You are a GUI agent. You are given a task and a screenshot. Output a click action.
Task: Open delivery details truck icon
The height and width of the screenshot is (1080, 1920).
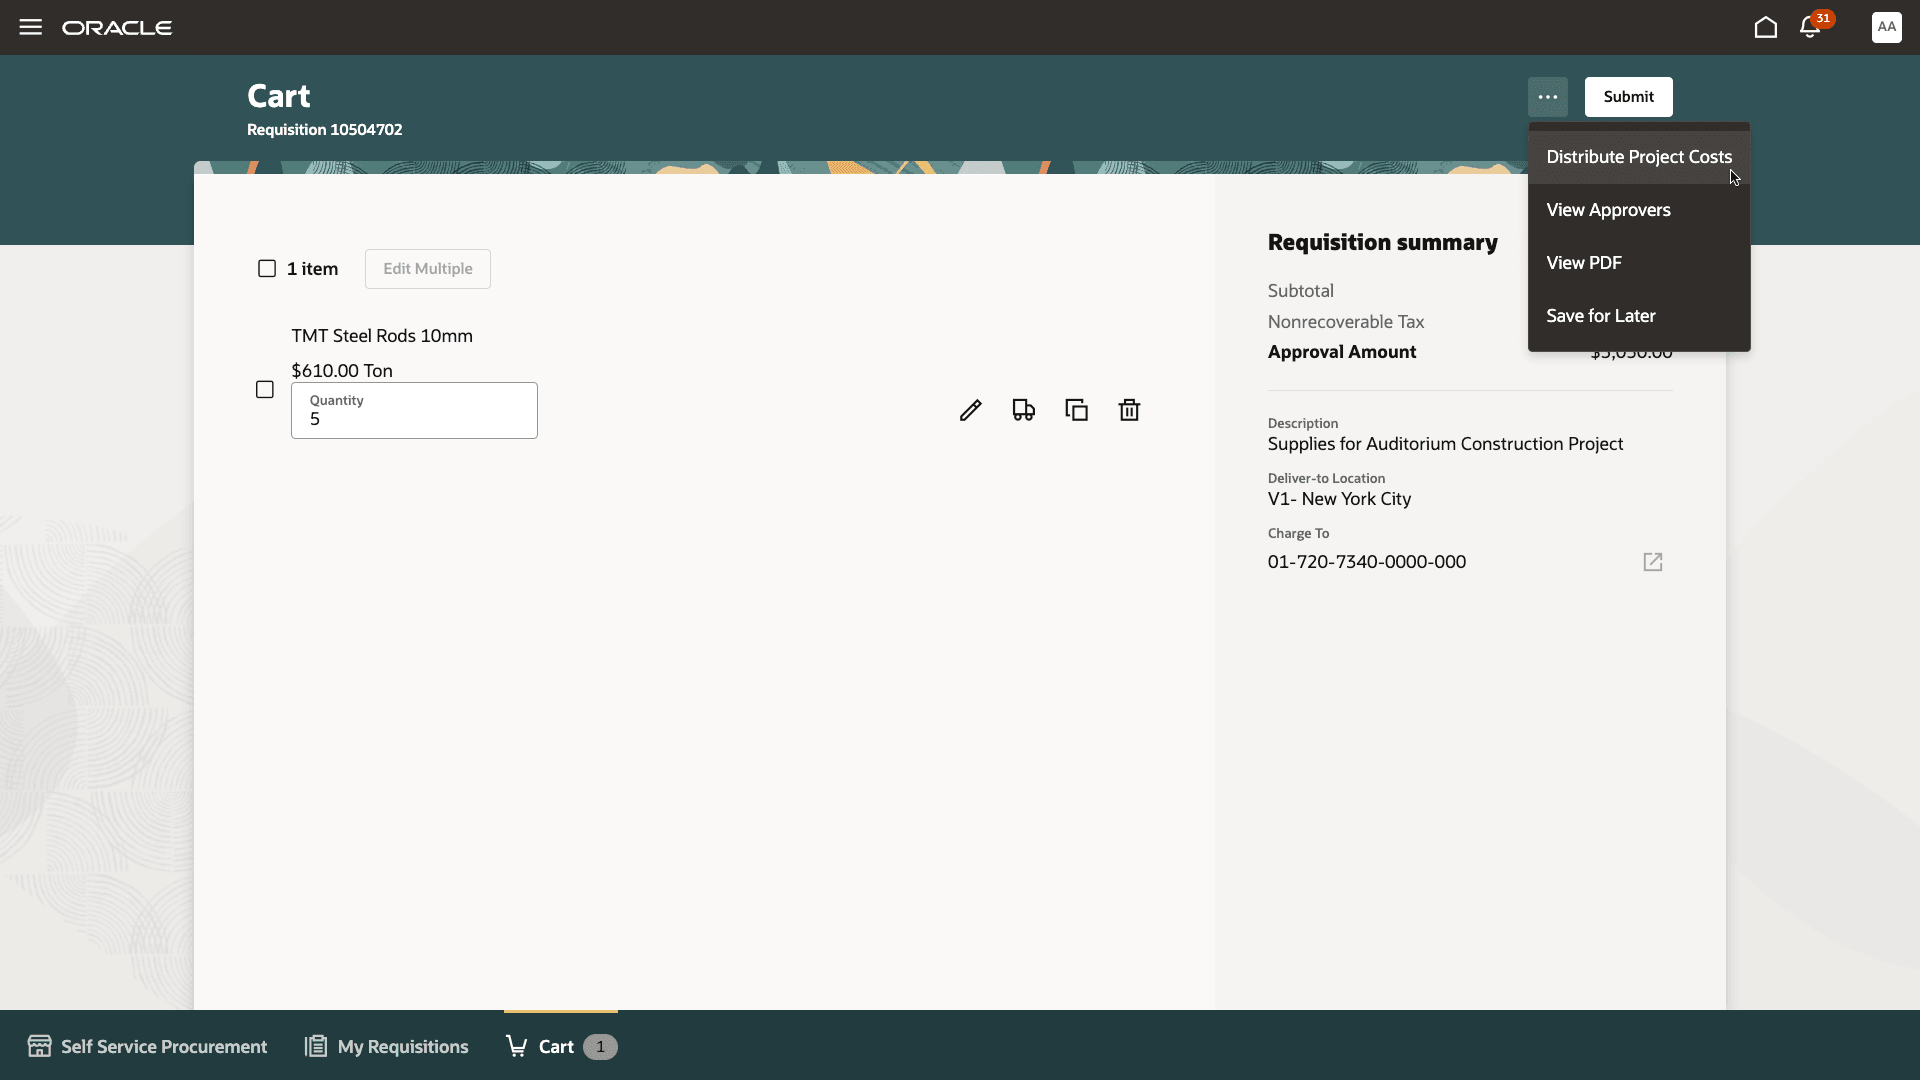1023,410
